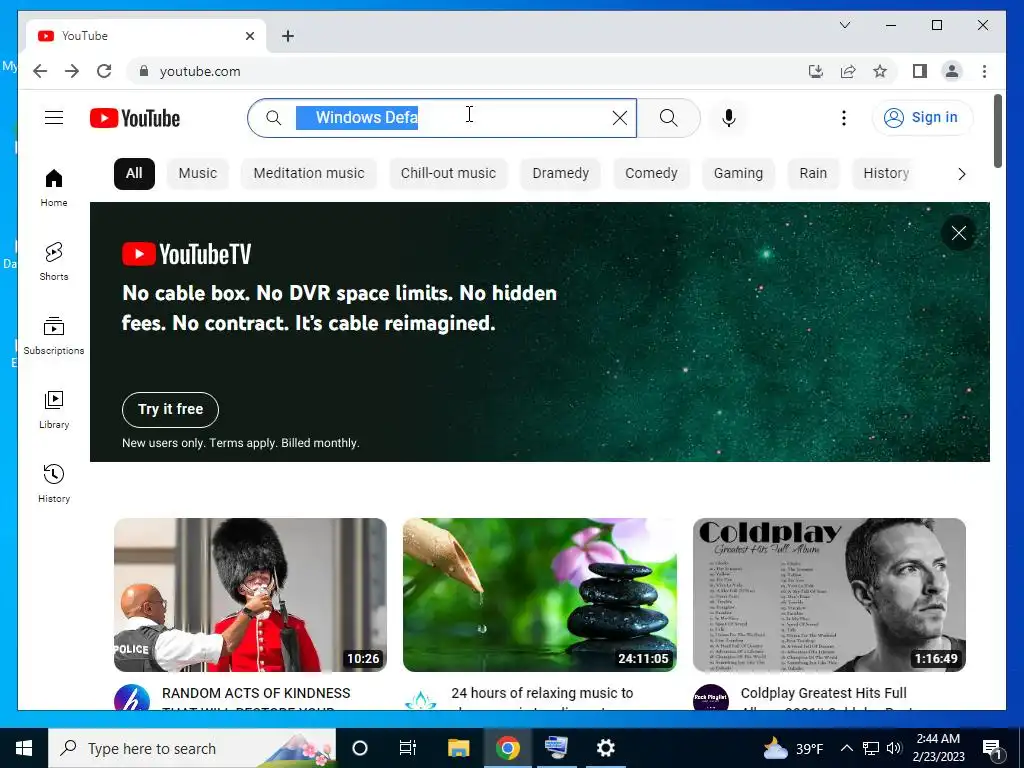Go to Home in sidebar
This screenshot has width=1024, height=768.
point(54,187)
